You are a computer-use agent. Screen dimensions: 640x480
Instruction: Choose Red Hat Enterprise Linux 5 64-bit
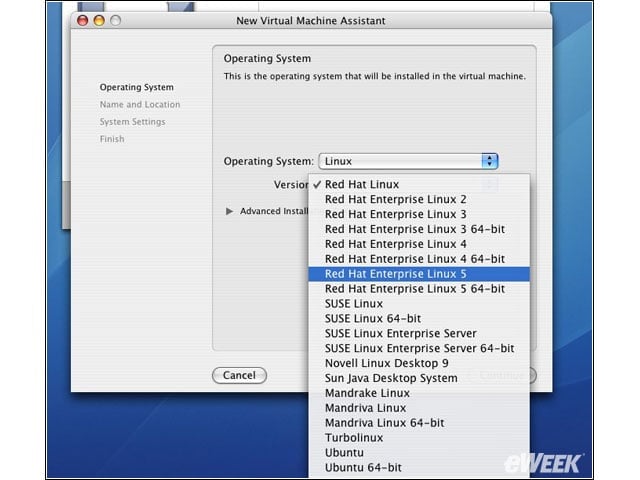[419, 289]
